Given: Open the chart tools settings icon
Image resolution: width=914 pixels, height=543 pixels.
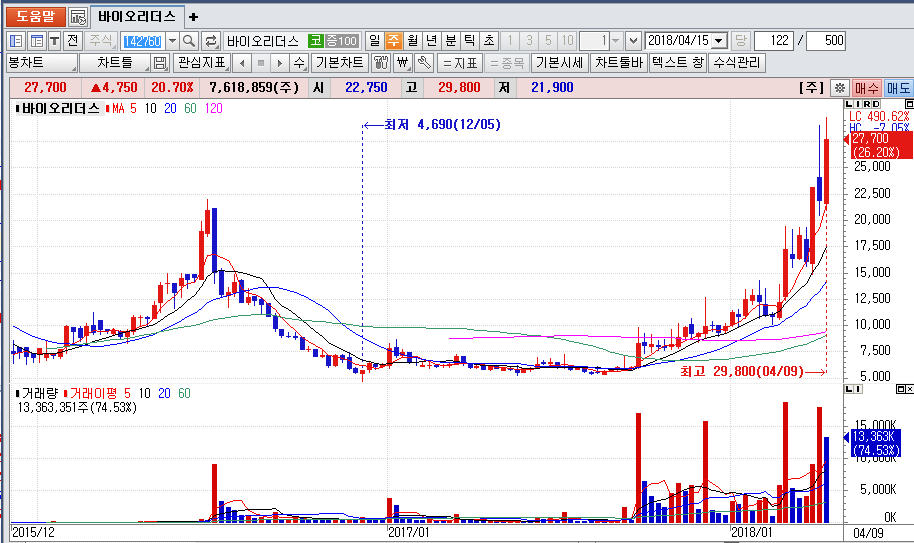Looking at the screenshot, I should [381, 63].
